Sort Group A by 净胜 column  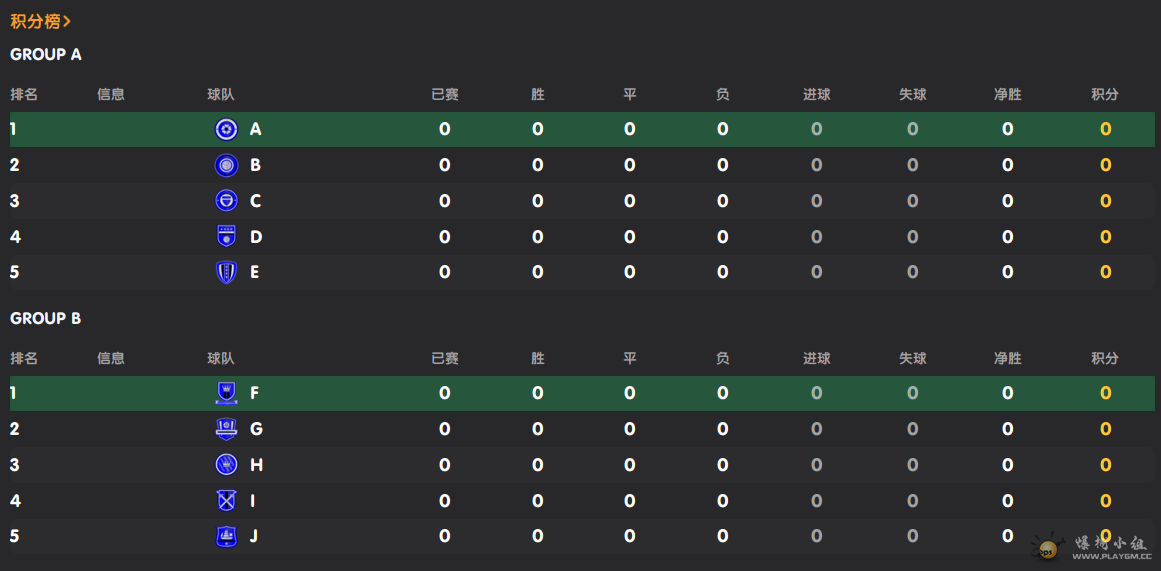(x=1007, y=95)
